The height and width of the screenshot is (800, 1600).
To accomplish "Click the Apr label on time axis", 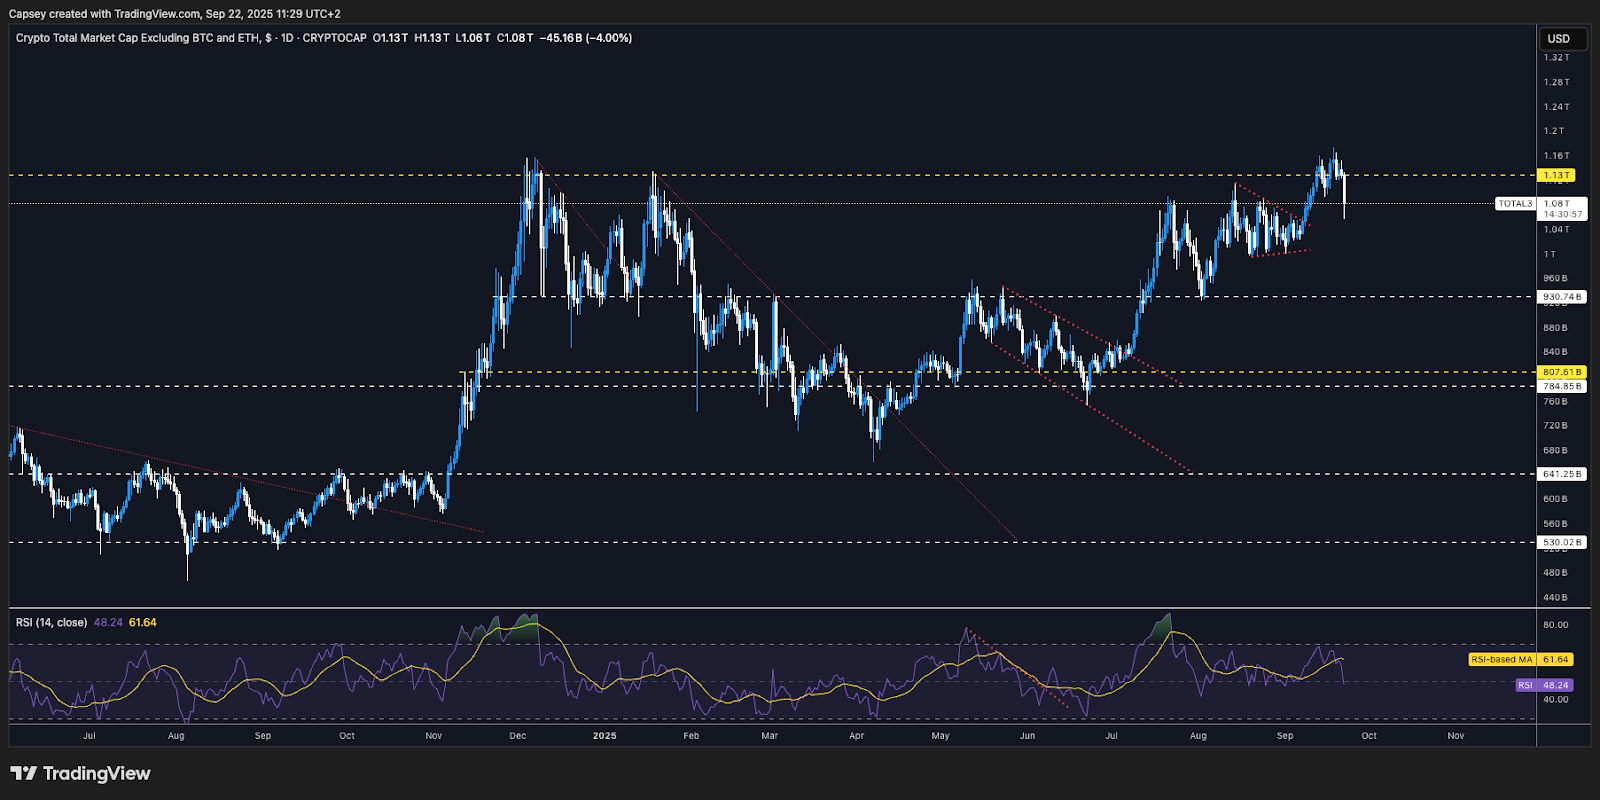I will pos(856,736).
